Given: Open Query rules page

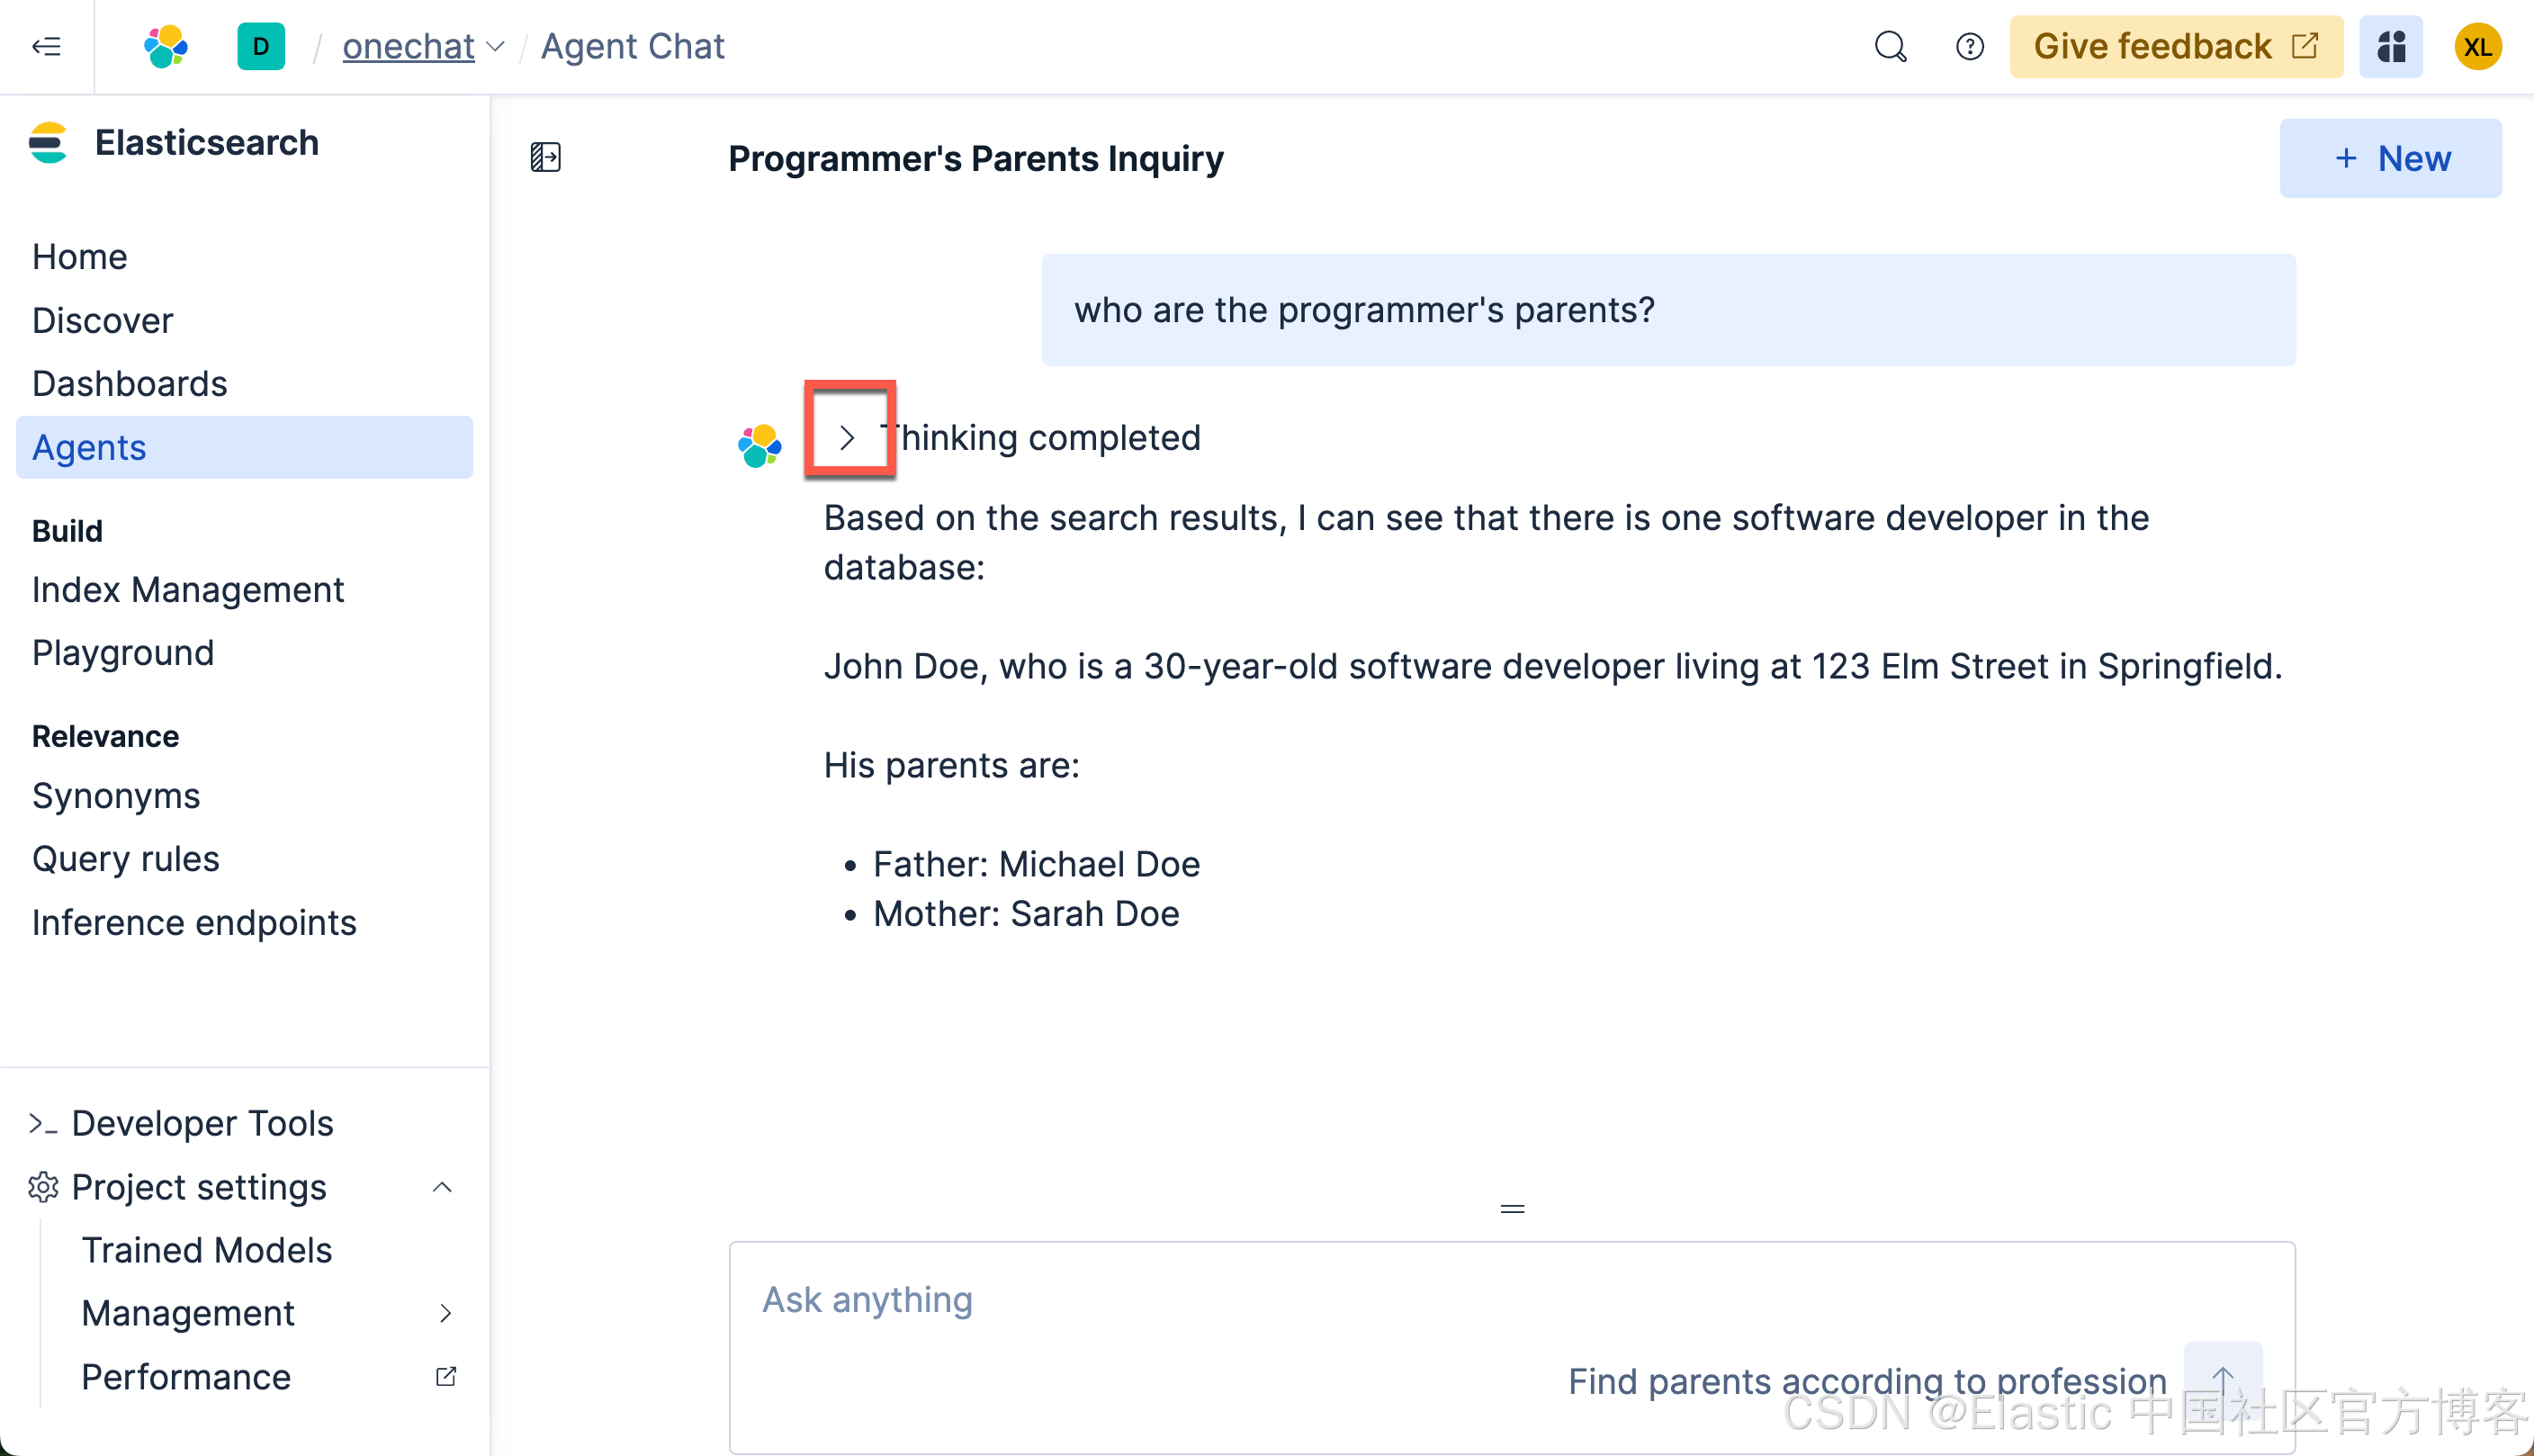Looking at the screenshot, I should tap(126, 859).
